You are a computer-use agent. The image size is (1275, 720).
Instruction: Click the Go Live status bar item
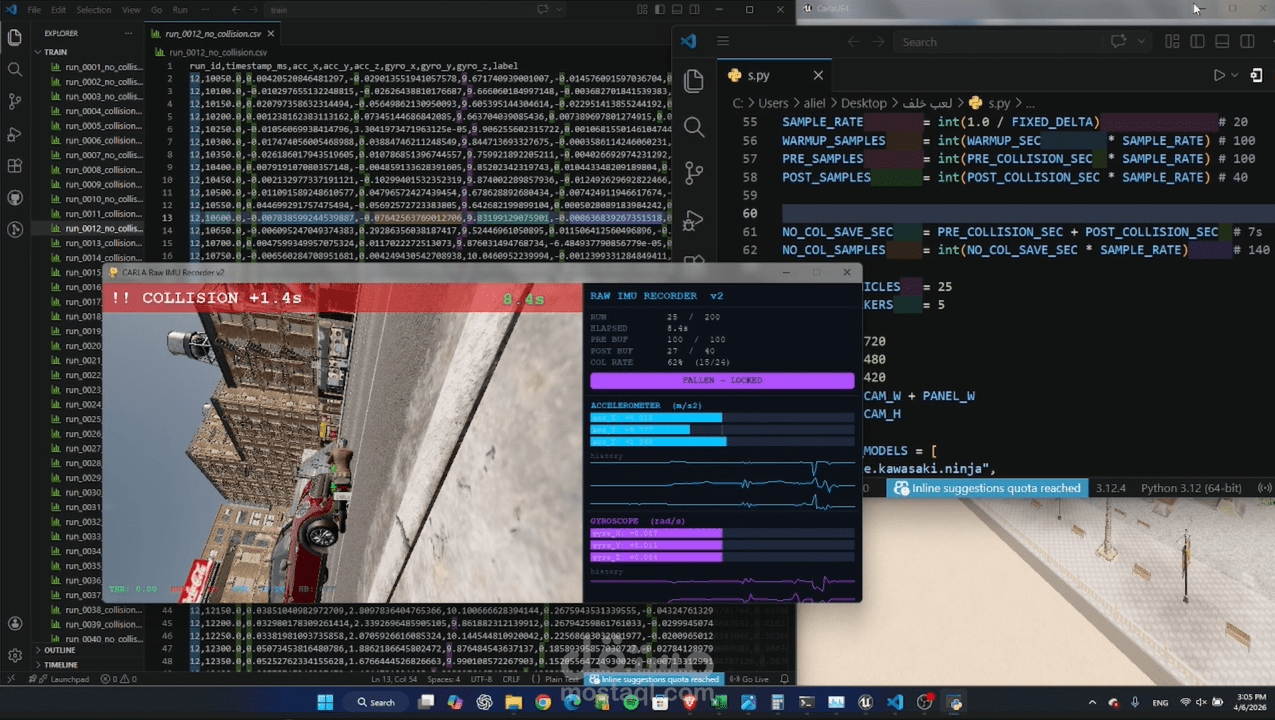point(750,679)
